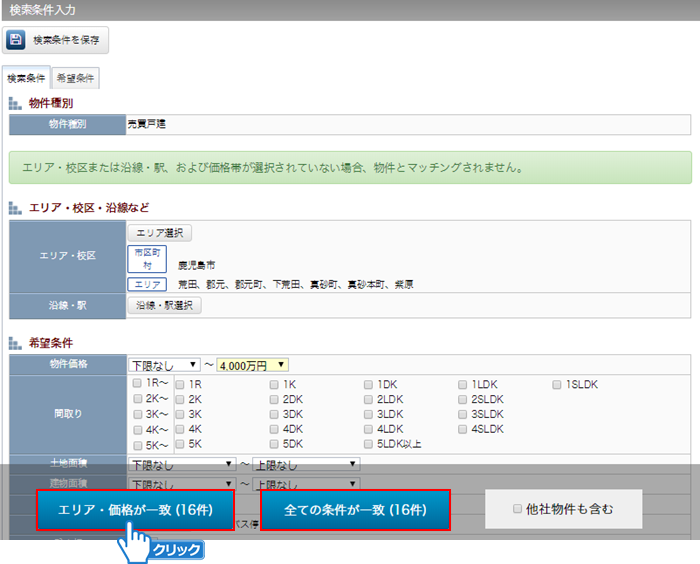Screen dimensions: 700x564
Task: Open the エリア選択 button
Action: (160, 233)
